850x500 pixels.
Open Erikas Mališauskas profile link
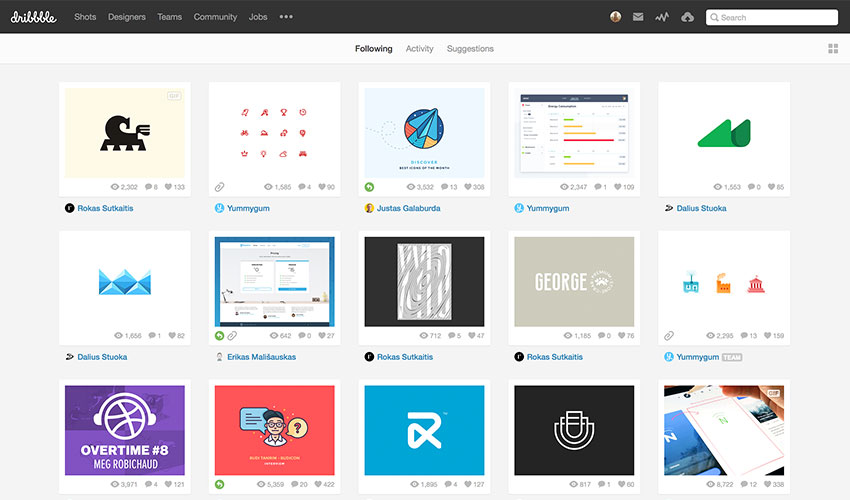pyautogui.click(x=261, y=357)
